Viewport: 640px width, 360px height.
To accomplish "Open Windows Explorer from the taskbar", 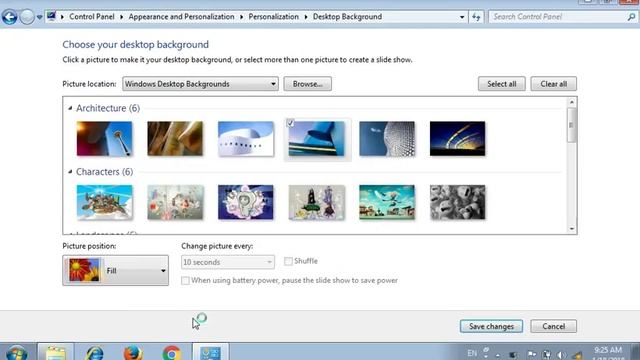I will (56, 352).
